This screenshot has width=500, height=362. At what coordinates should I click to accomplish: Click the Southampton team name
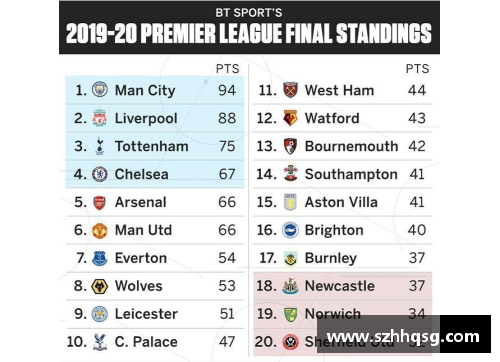(351, 175)
